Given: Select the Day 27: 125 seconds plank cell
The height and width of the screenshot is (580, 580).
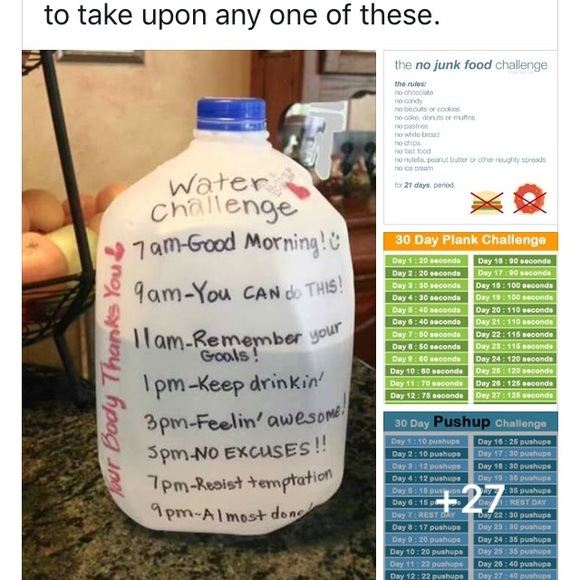Looking at the screenshot, I should click(514, 395).
